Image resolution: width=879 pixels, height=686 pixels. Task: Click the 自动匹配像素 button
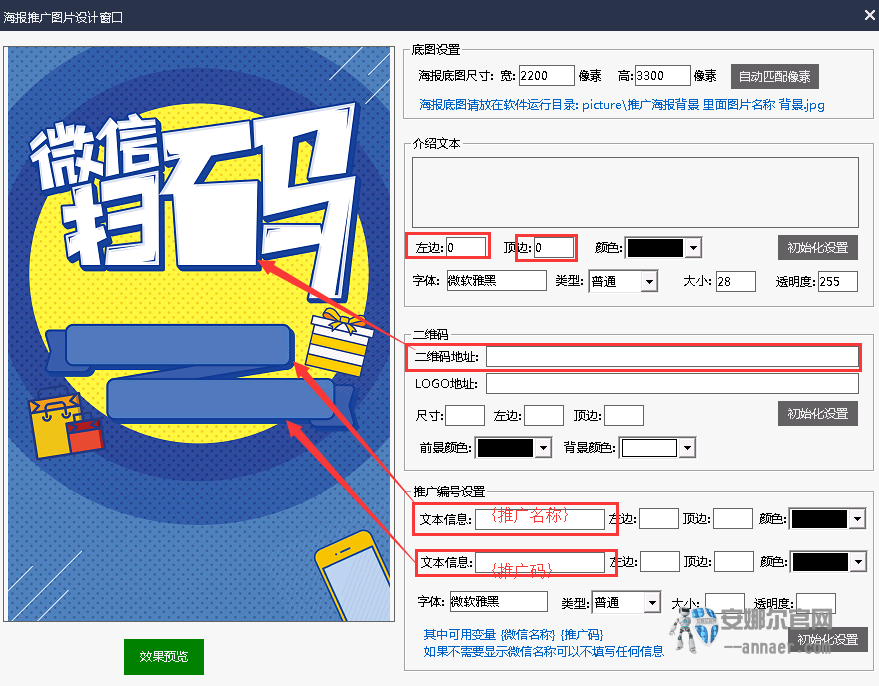click(x=774, y=76)
